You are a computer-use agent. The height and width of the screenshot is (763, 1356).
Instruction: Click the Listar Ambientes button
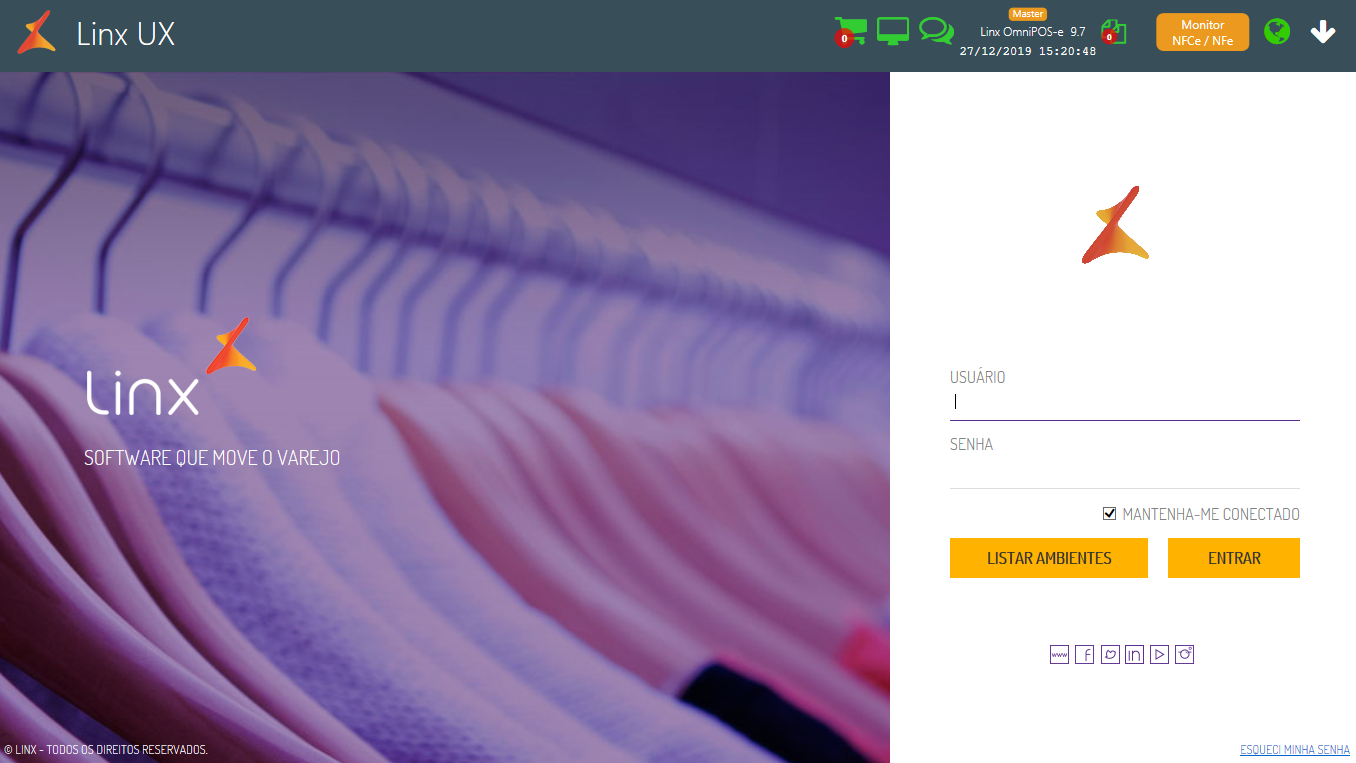(1049, 558)
